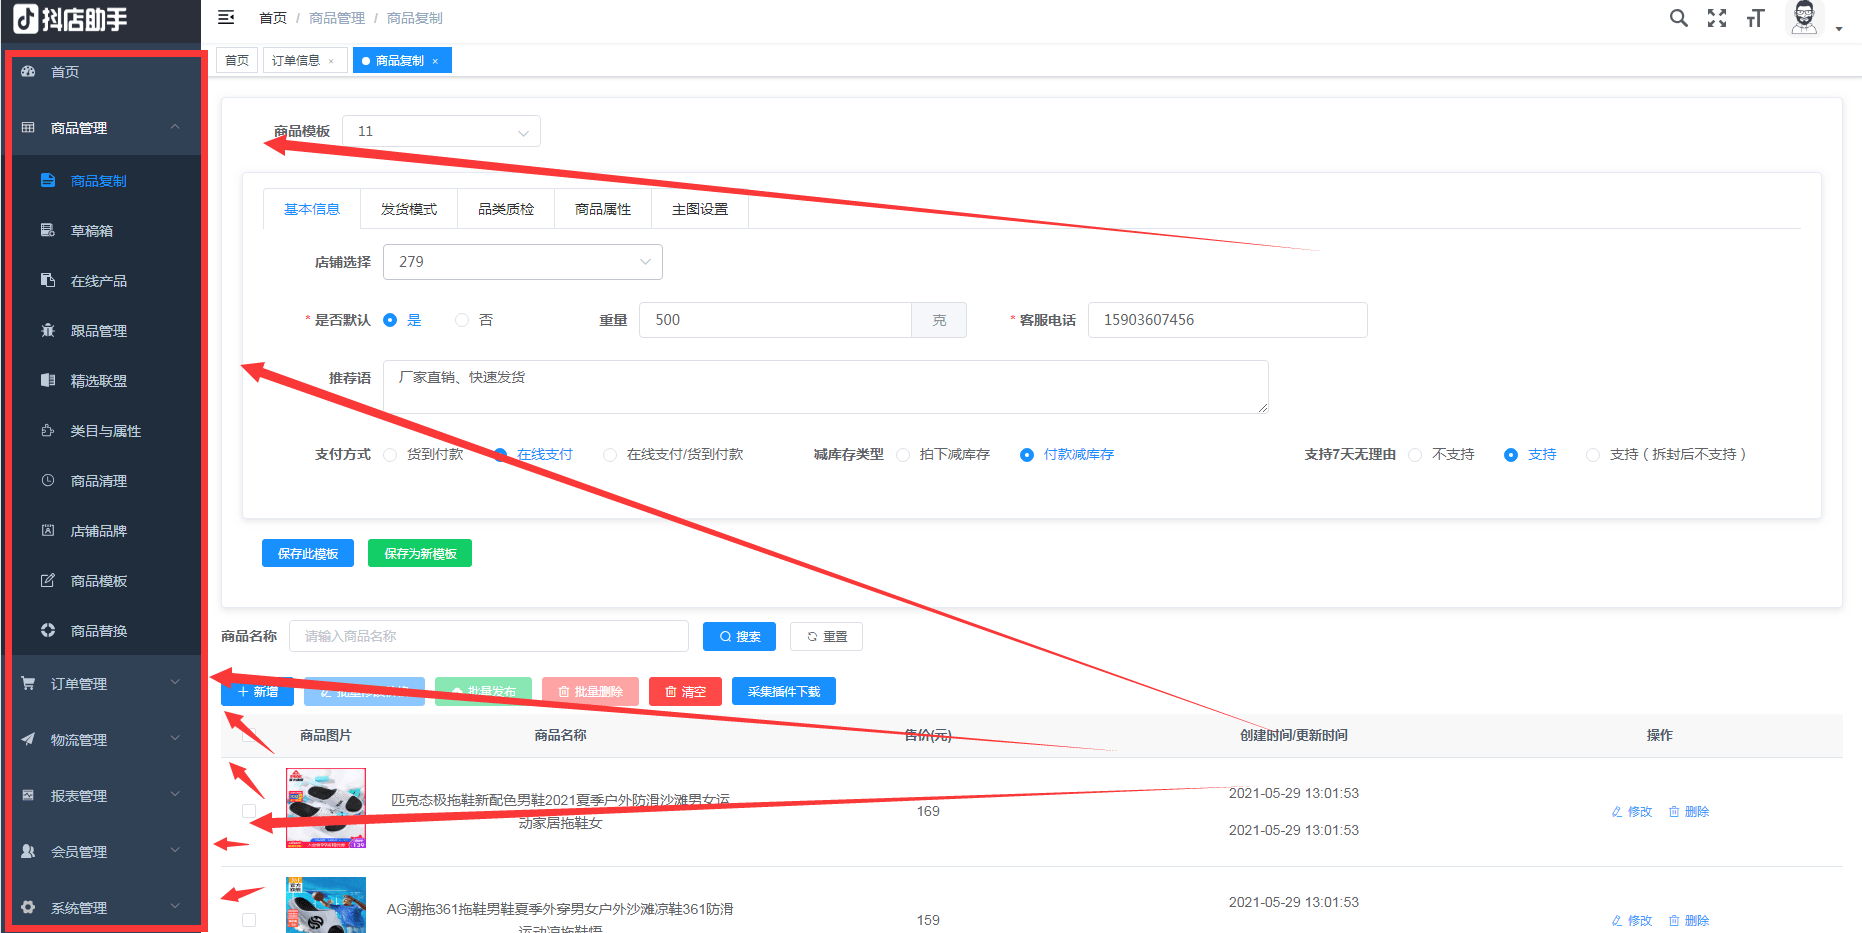Image resolution: width=1862 pixels, height=933 pixels.
Task: Click the 保存为新模板 button
Action: 419,553
